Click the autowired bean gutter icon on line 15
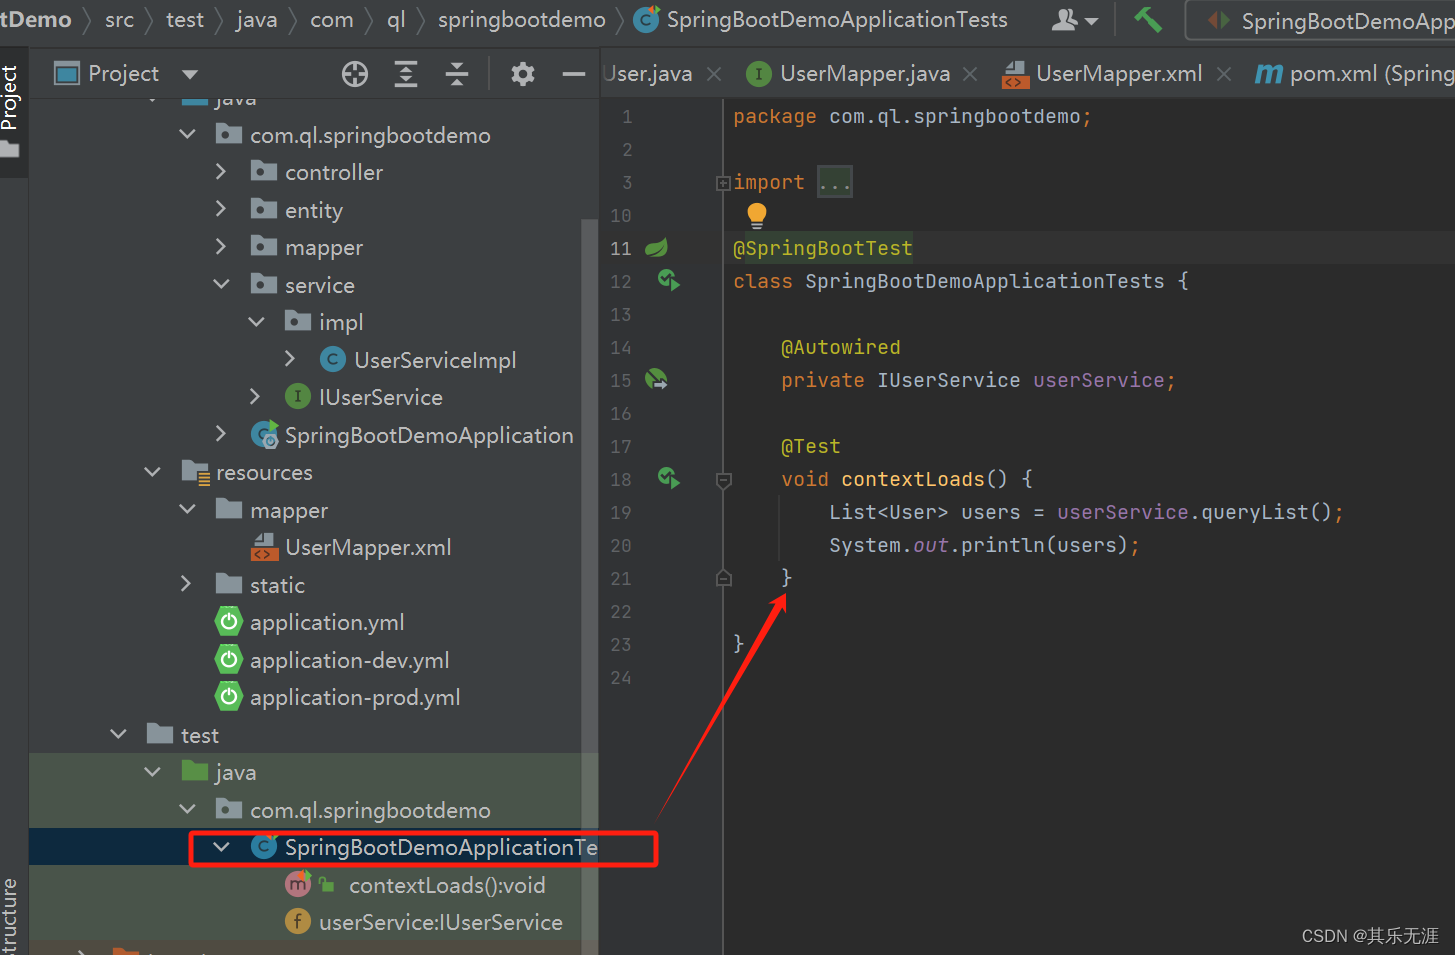The image size is (1455, 955). click(x=656, y=380)
